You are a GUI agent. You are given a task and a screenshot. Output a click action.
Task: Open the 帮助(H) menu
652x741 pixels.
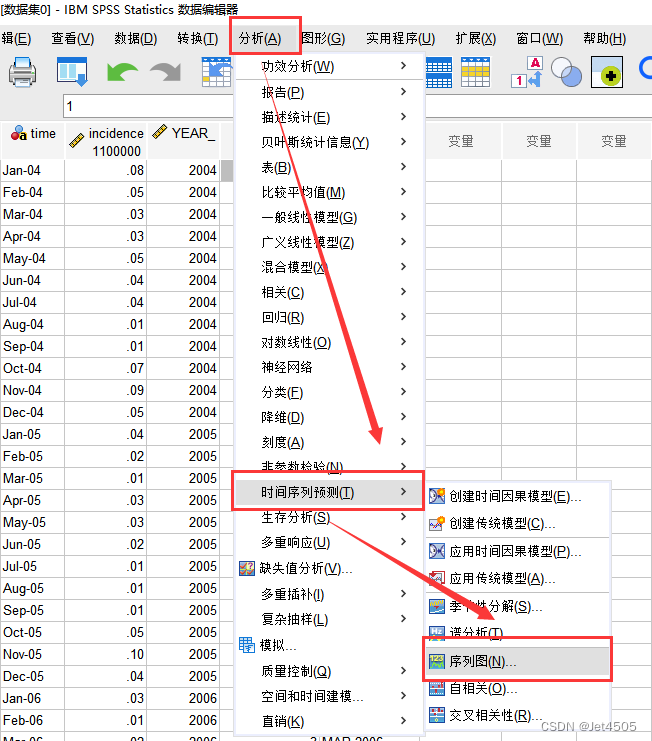click(x=605, y=38)
